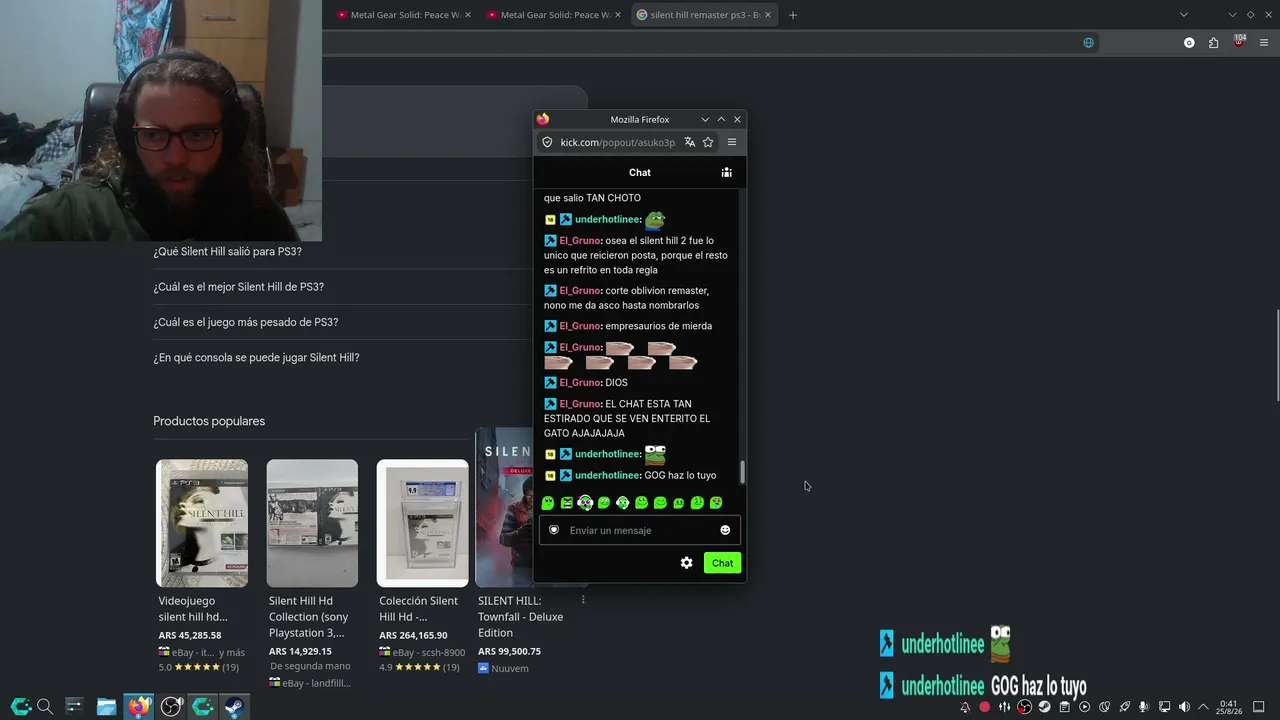1280x720 pixels.
Task: Click username El_Gruno beside 'DIOS' message
Action: coord(580,383)
